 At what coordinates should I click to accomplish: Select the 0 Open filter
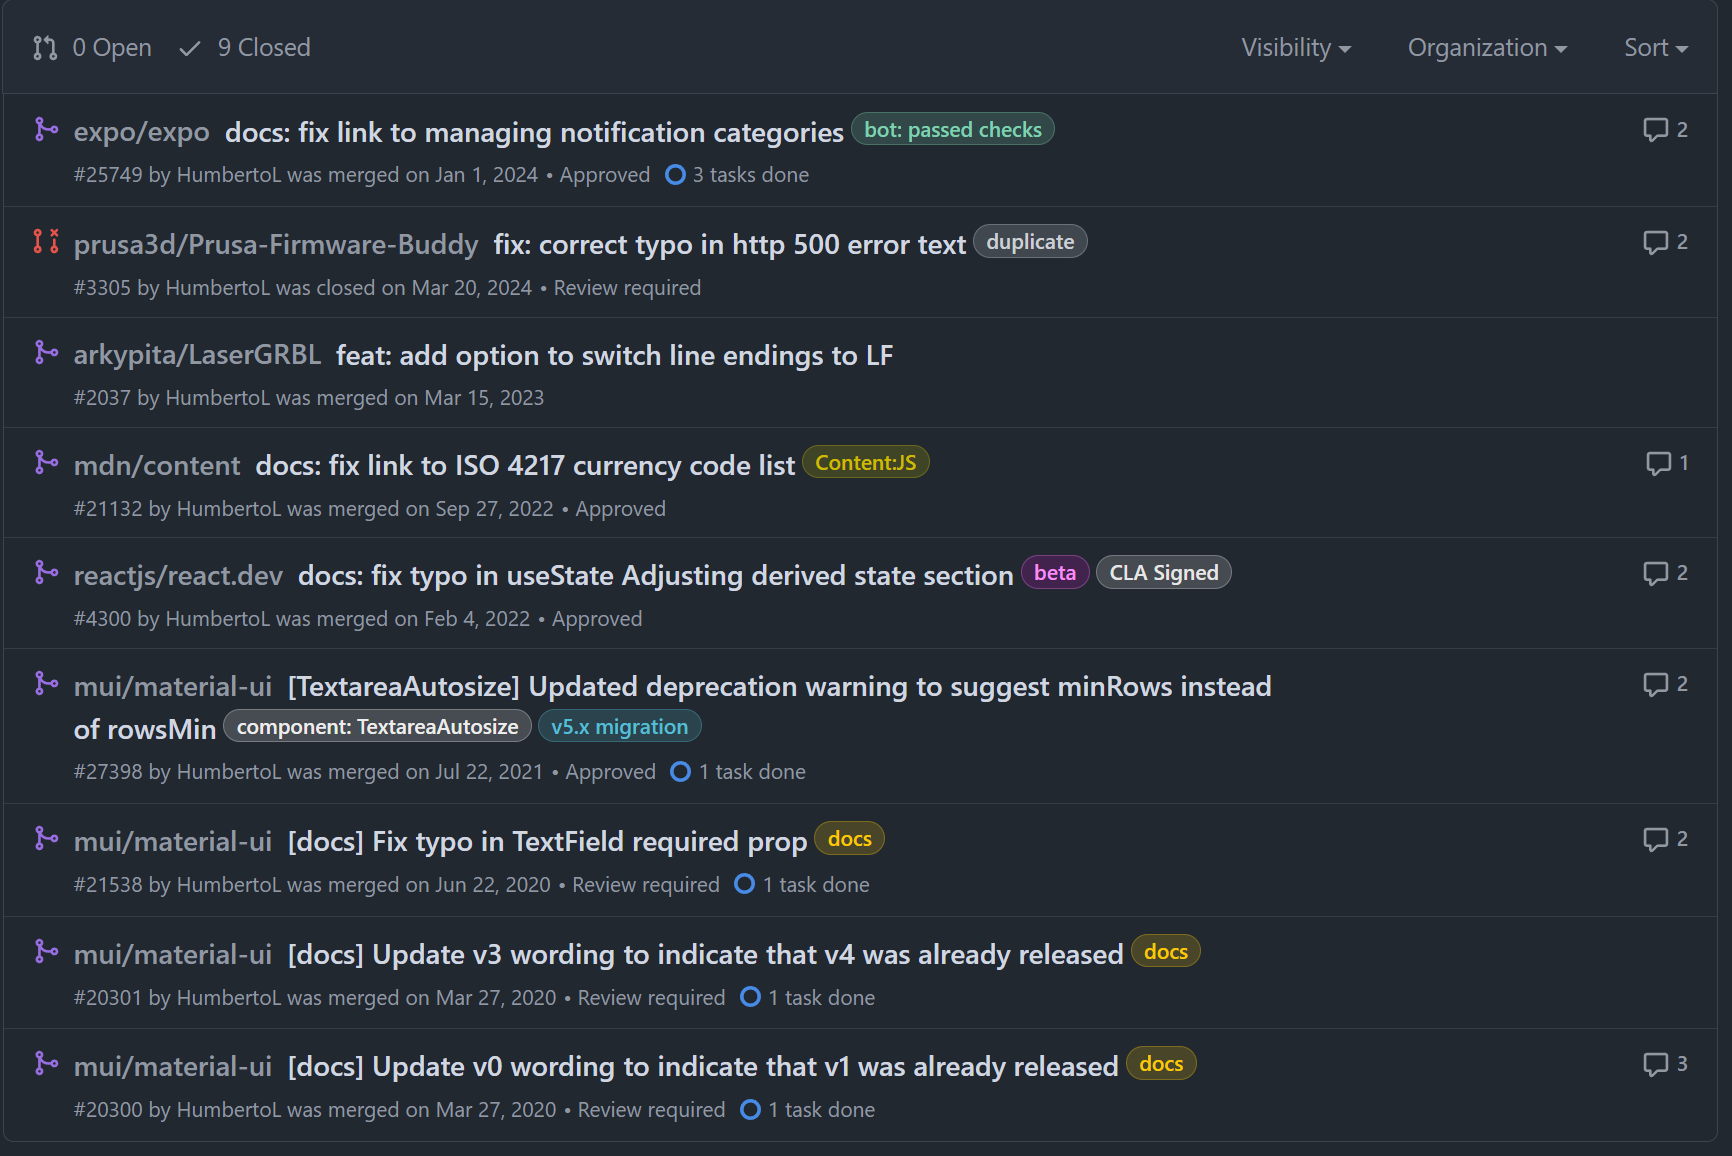112,47
